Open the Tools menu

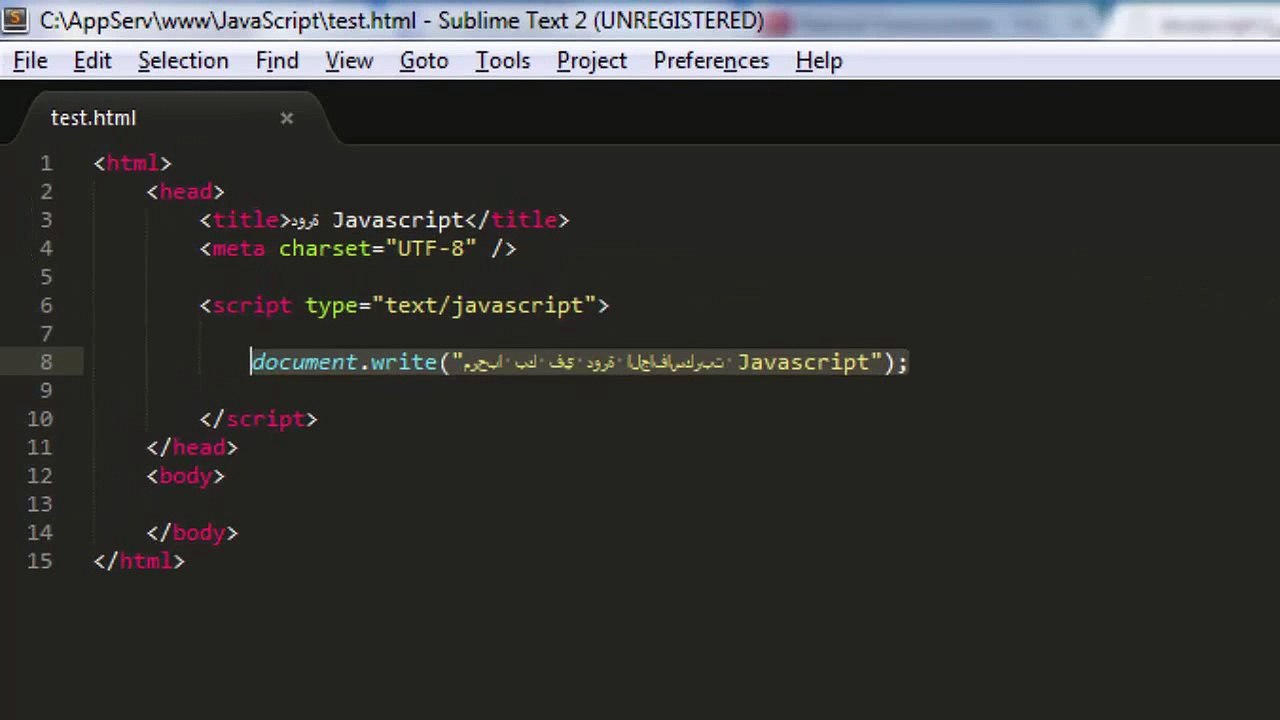tap(502, 61)
